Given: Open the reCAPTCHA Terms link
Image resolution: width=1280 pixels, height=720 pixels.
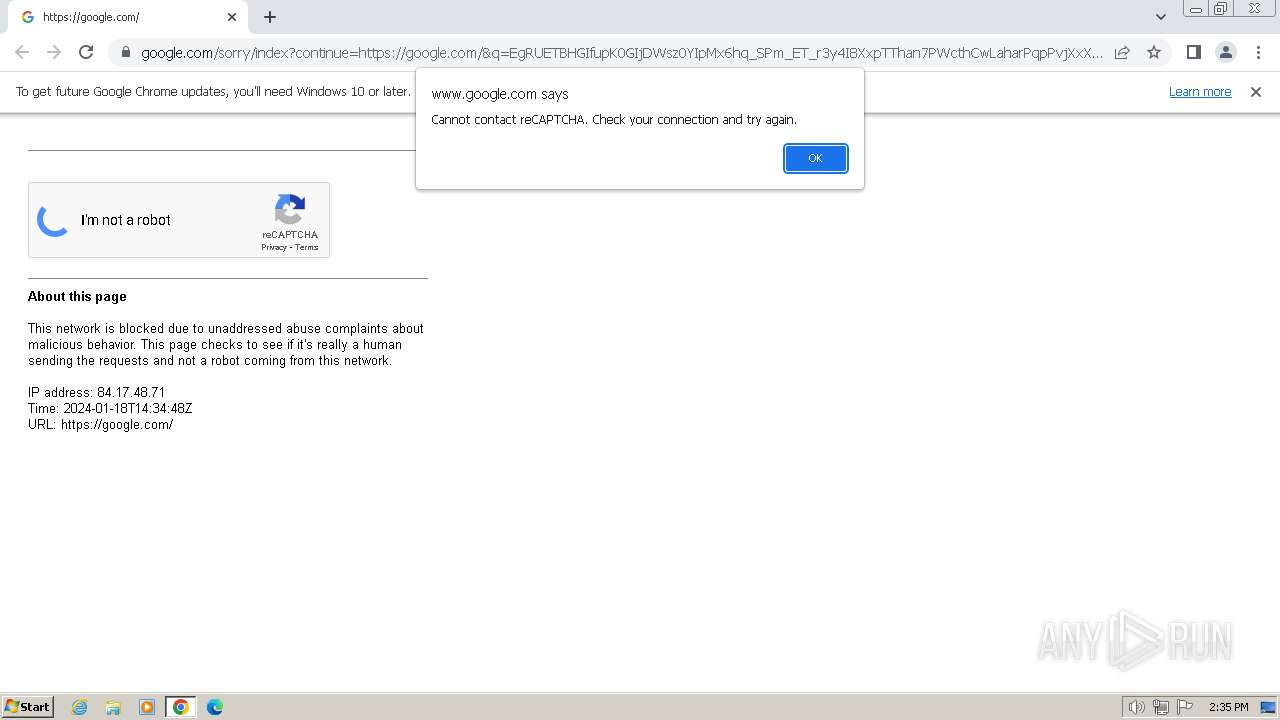Looking at the screenshot, I should (x=306, y=247).
